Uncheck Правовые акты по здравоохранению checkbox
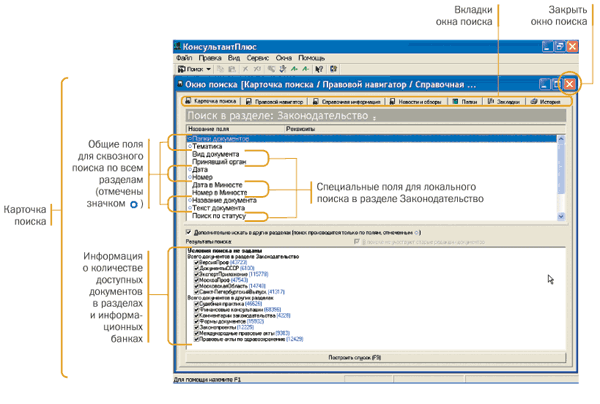The height and width of the screenshot is (404, 600). coord(197,339)
